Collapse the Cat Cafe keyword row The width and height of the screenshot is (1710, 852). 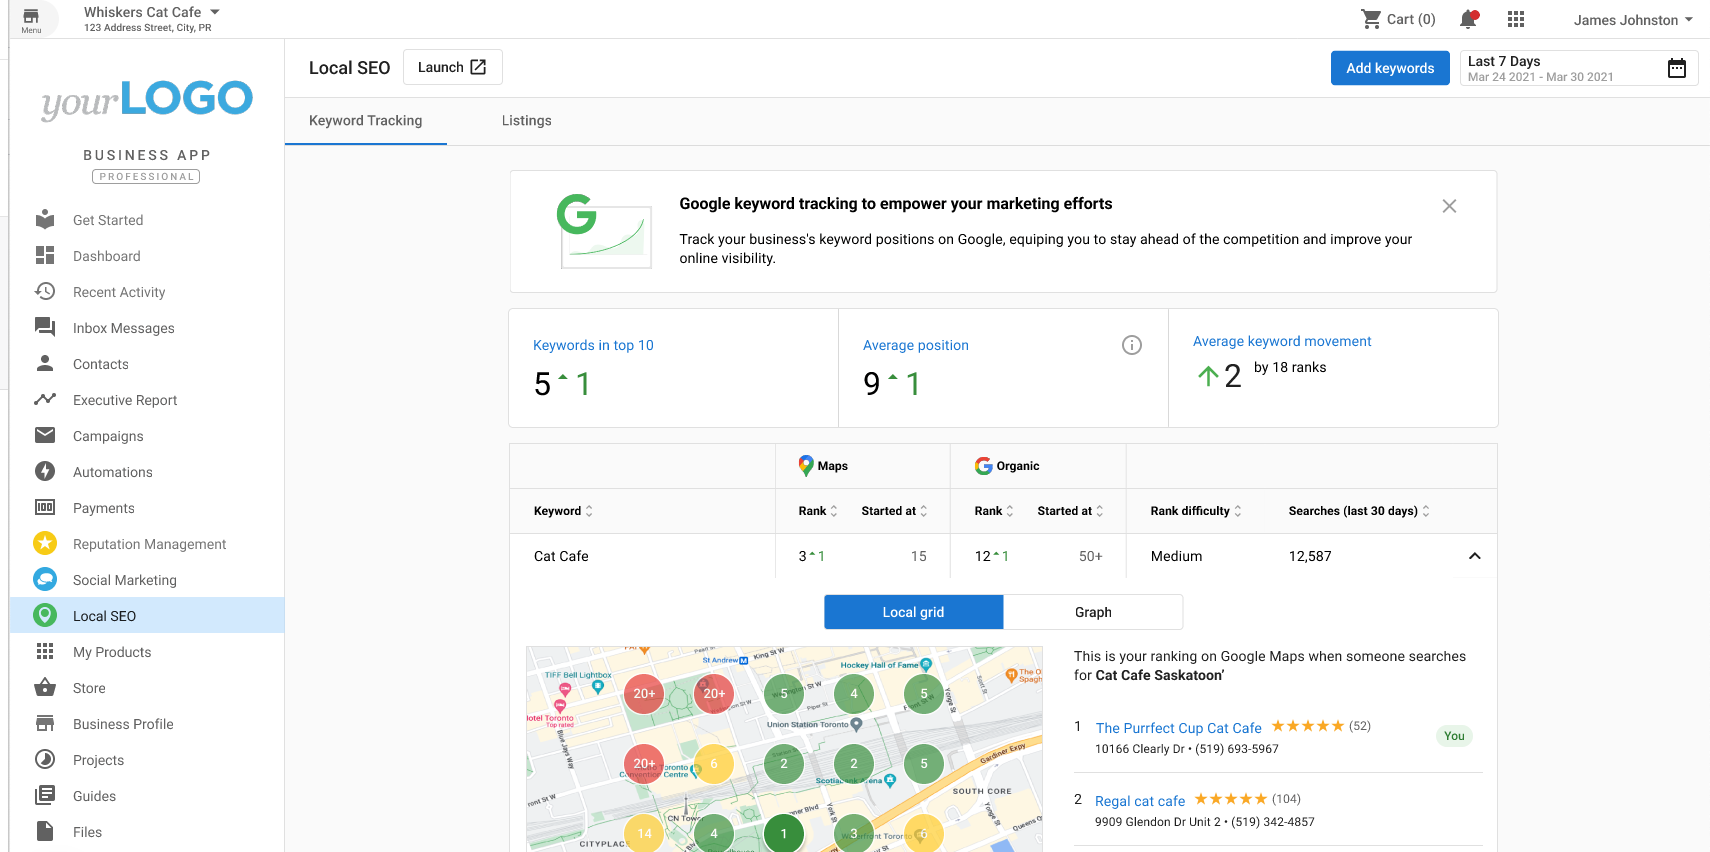coord(1474,556)
